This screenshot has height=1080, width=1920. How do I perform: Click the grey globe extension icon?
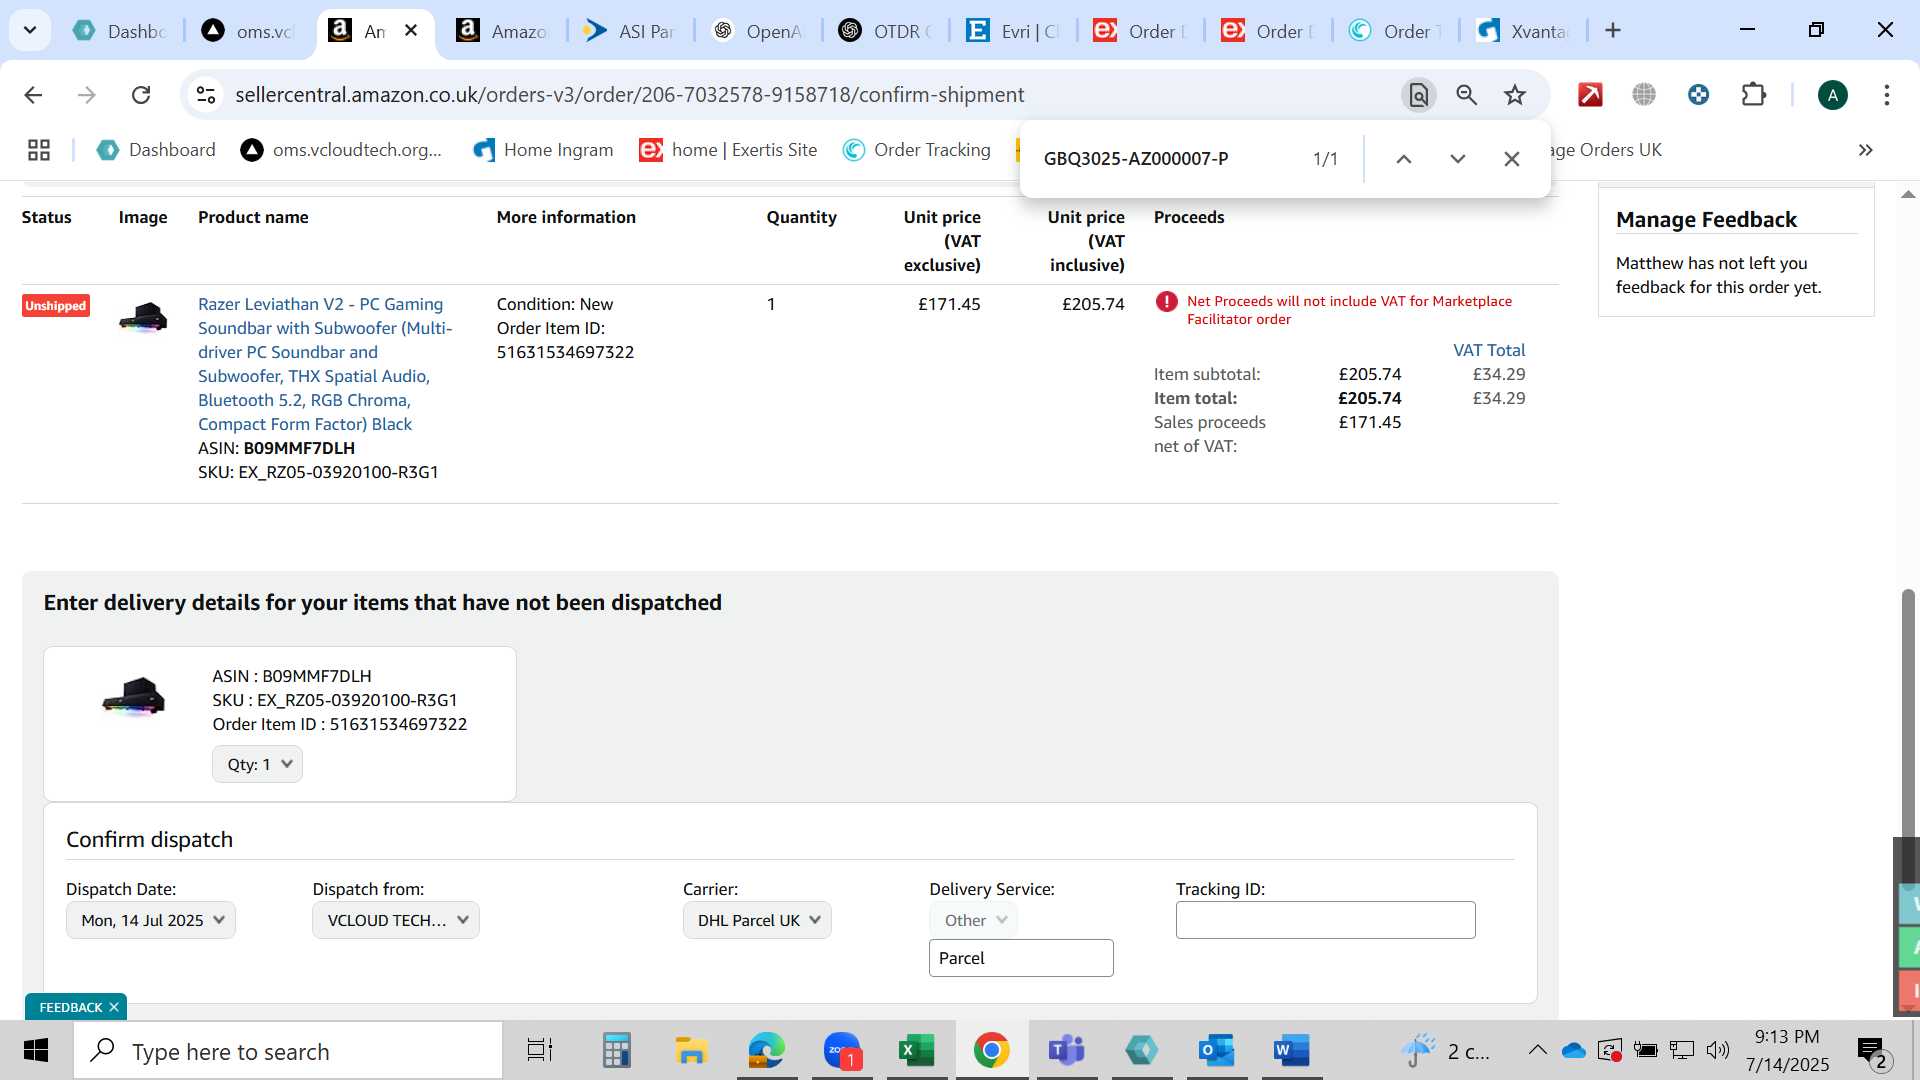[1644, 95]
